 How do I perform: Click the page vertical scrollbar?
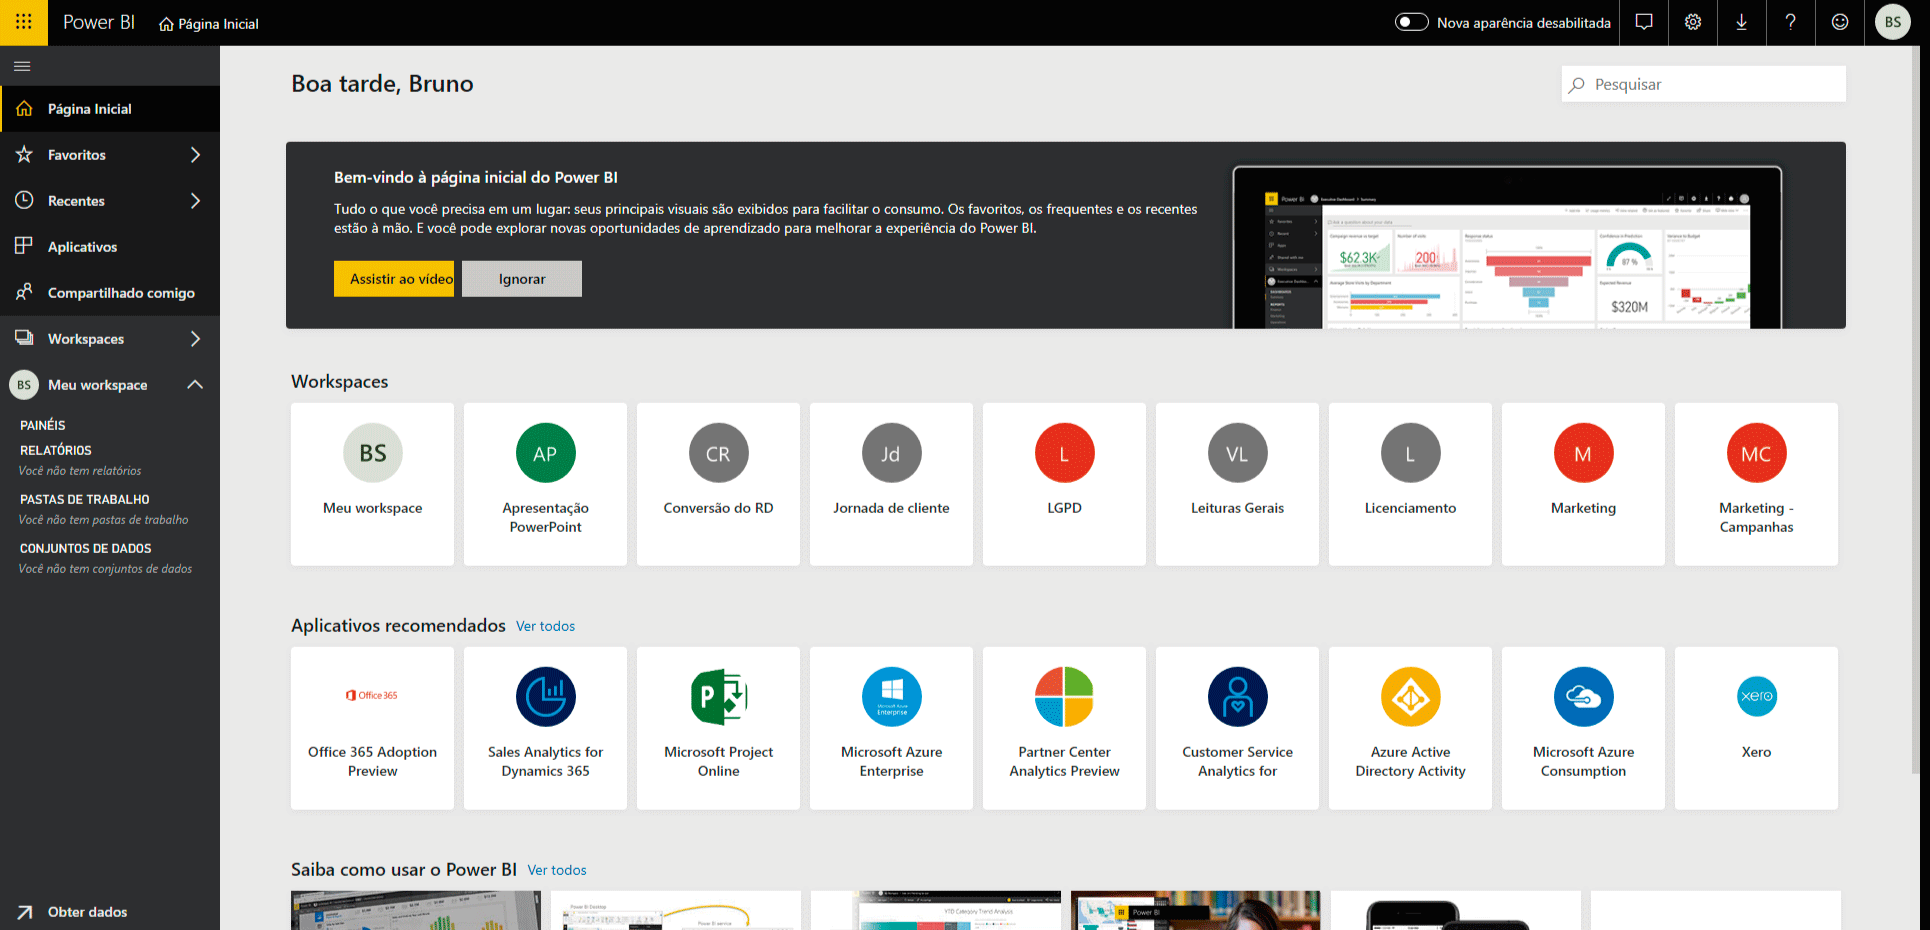pyautogui.click(x=1916, y=410)
